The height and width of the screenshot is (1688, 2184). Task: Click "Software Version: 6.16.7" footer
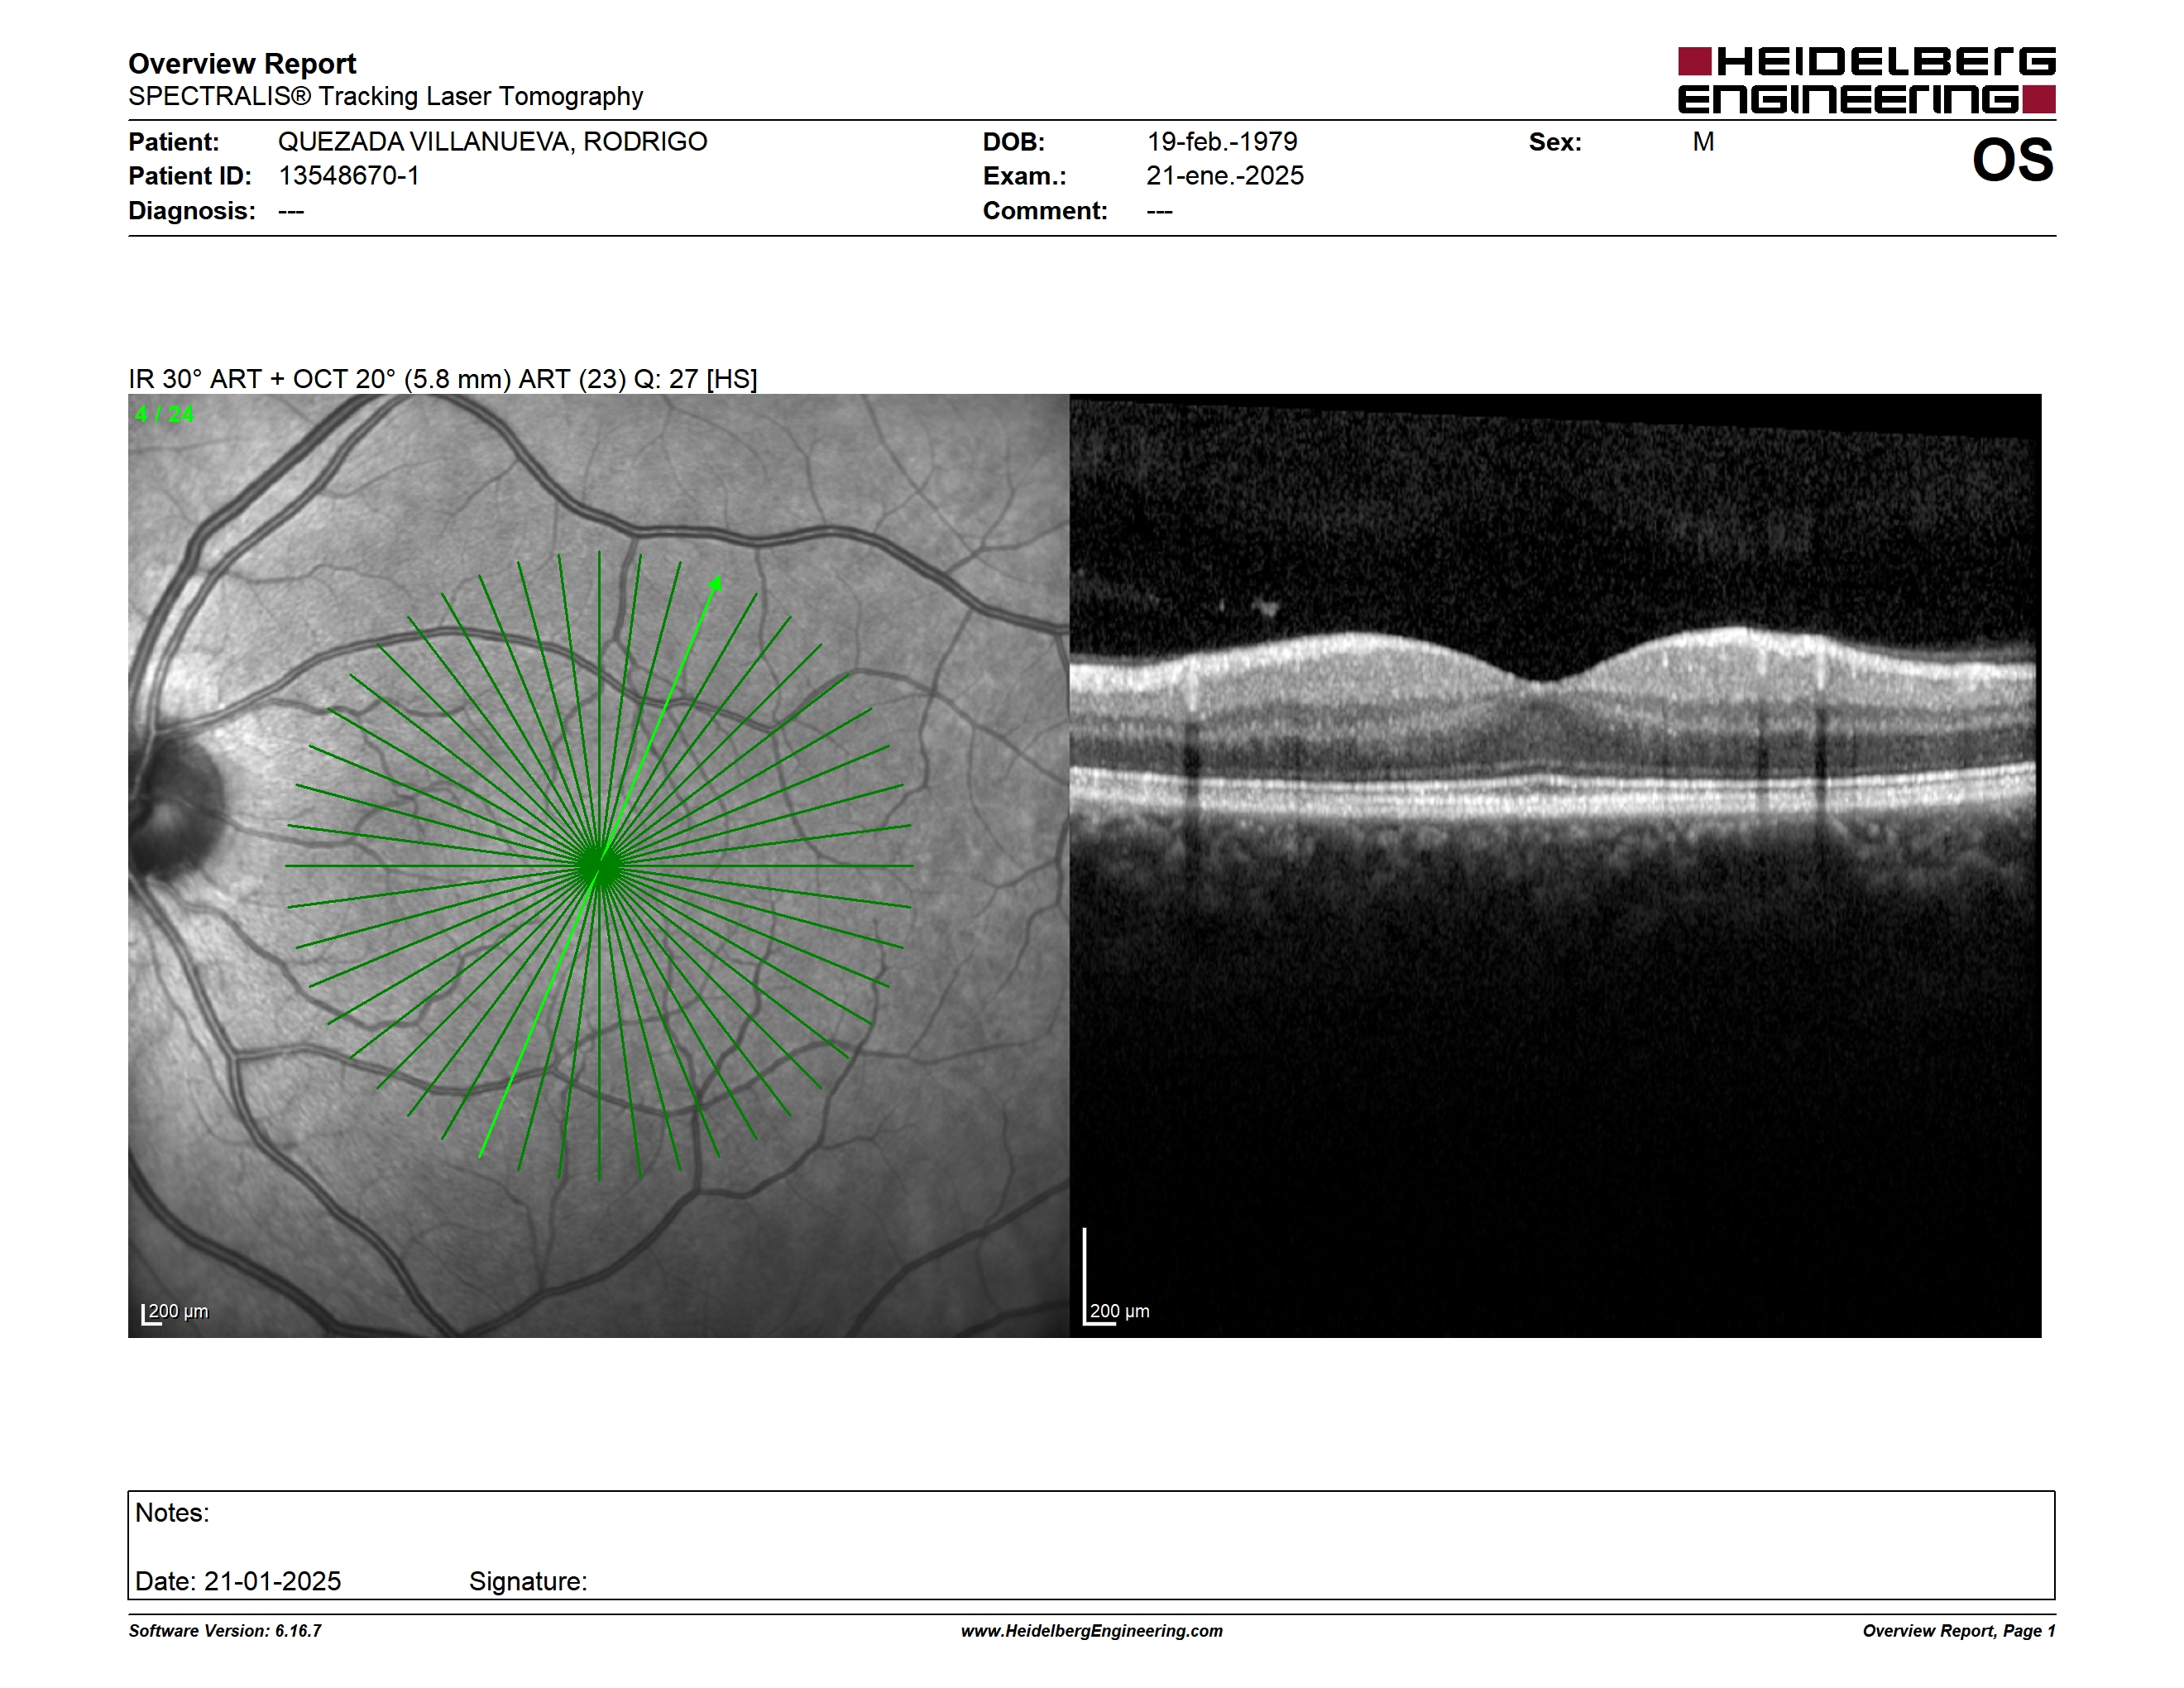pos(225,1631)
